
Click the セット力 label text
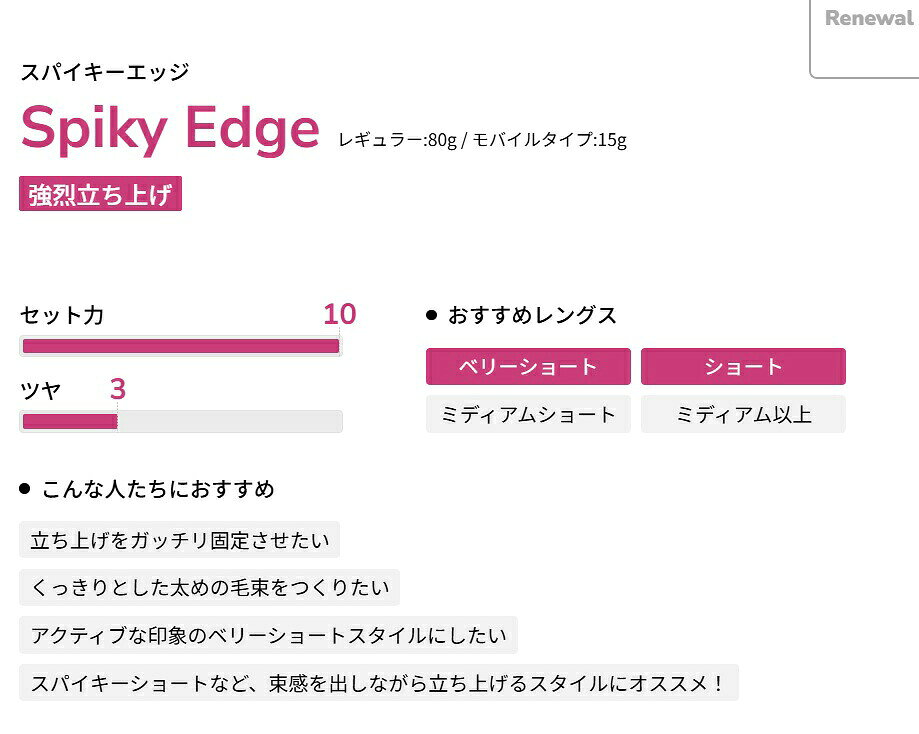(62, 315)
